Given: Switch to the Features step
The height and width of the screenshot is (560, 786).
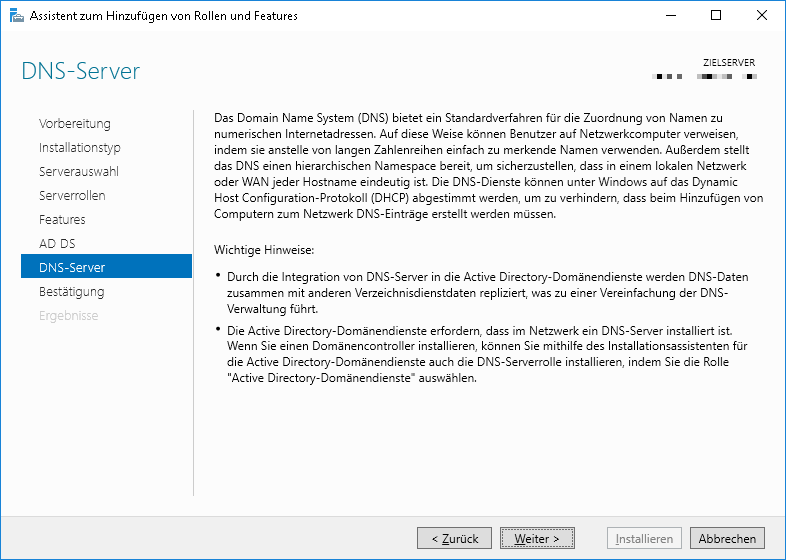Looking at the screenshot, I should [x=62, y=220].
